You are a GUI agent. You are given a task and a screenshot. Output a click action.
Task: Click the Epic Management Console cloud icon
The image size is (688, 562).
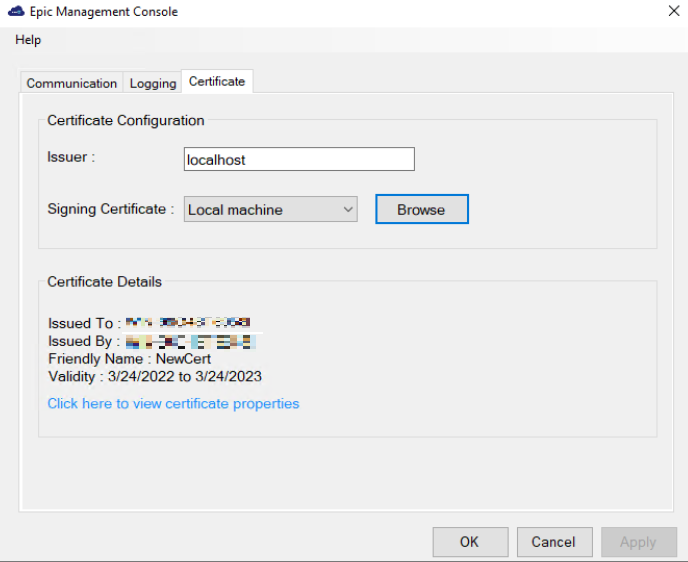(x=16, y=11)
